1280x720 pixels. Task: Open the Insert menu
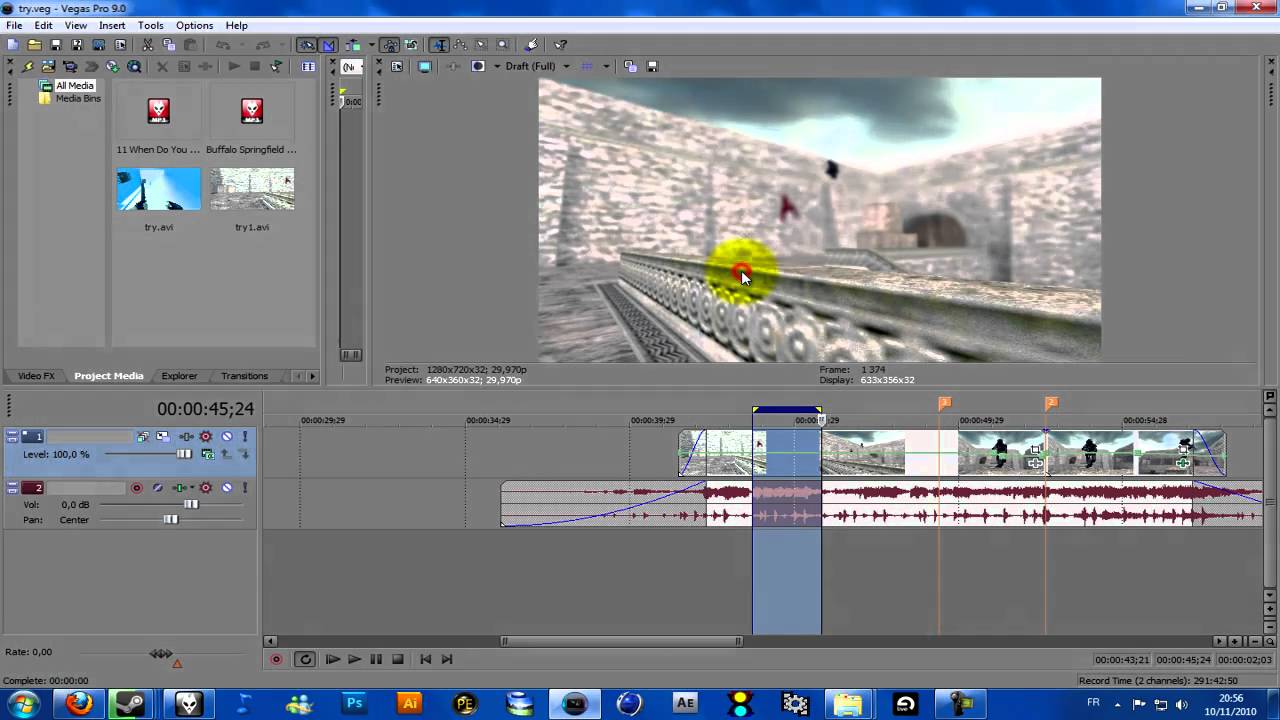[x=112, y=25]
